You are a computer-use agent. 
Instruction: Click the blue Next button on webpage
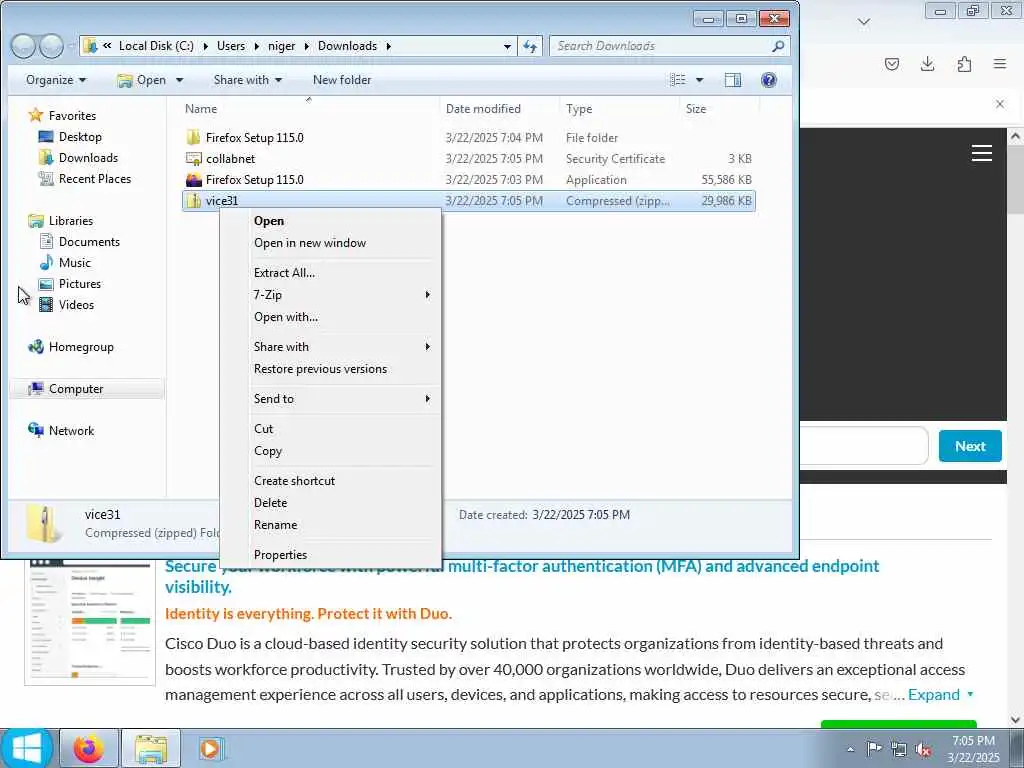coord(970,446)
